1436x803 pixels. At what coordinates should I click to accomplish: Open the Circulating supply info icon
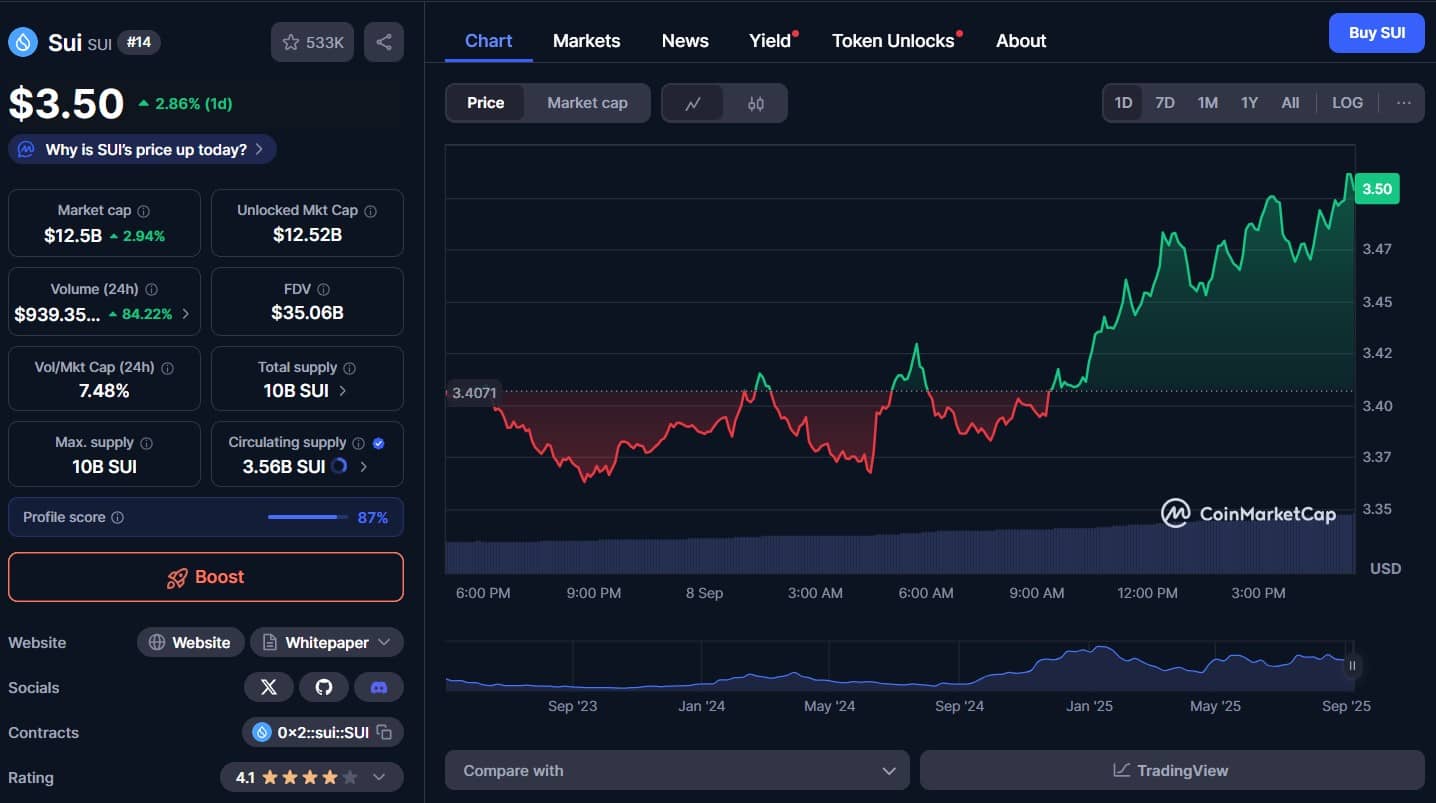pos(358,443)
